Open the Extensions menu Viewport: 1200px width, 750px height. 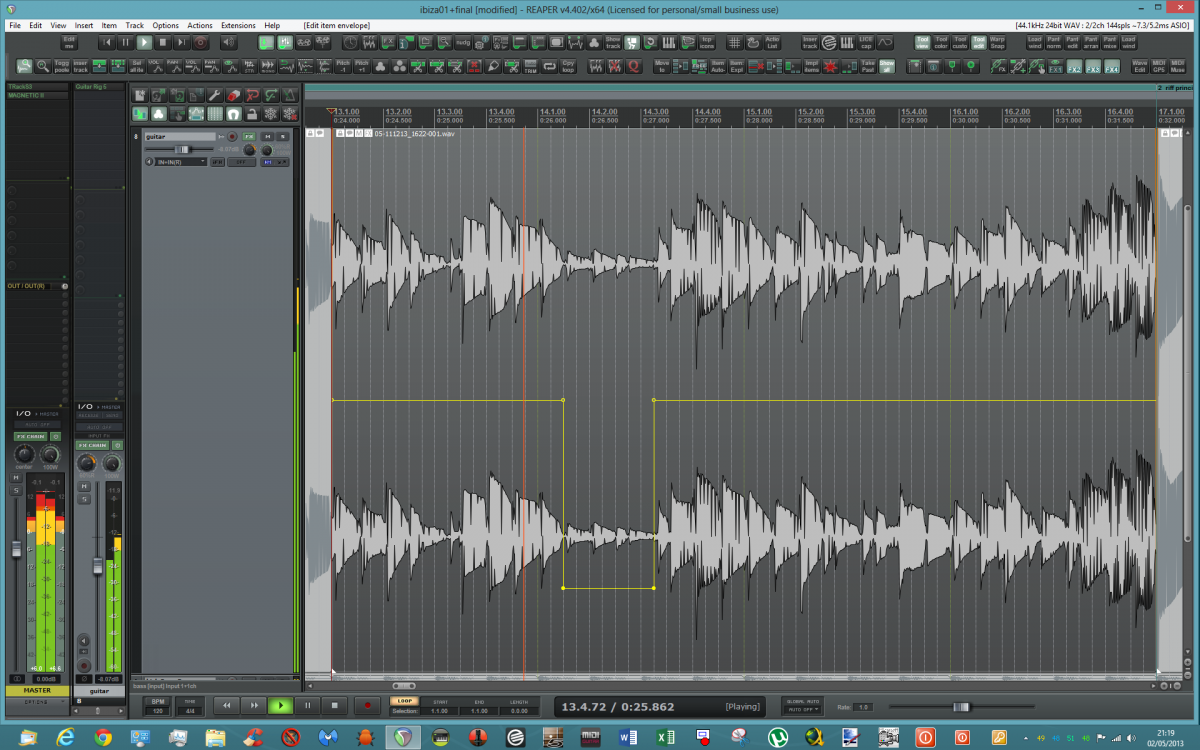(238, 25)
